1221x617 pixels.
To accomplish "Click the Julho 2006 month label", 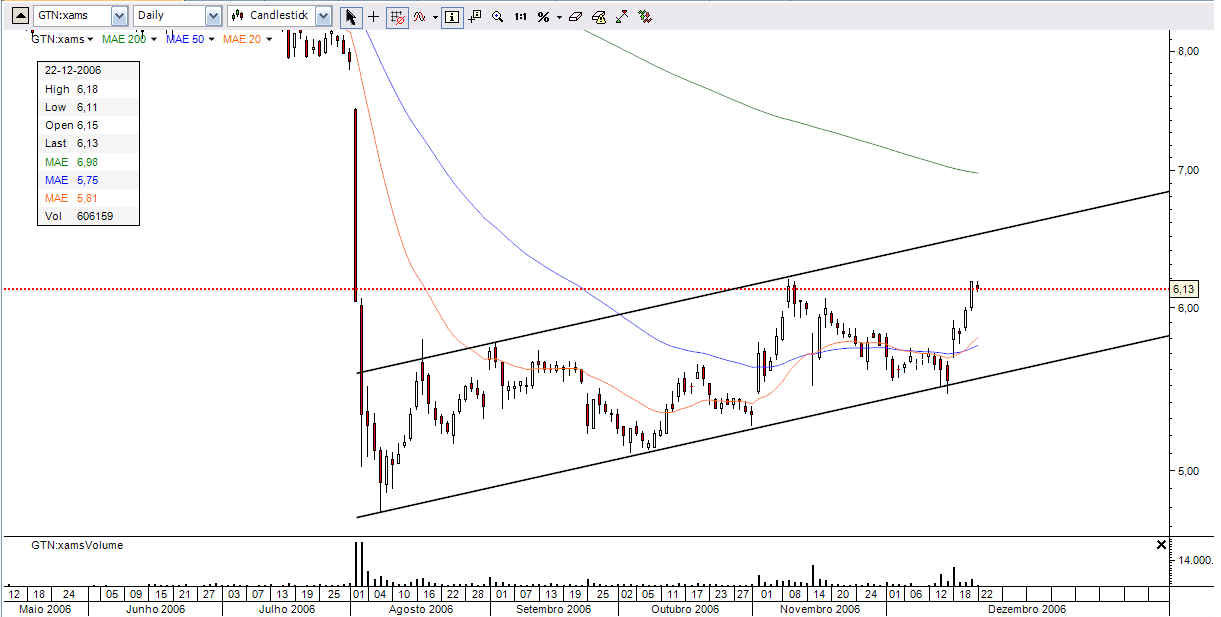I will coord(287,609).
